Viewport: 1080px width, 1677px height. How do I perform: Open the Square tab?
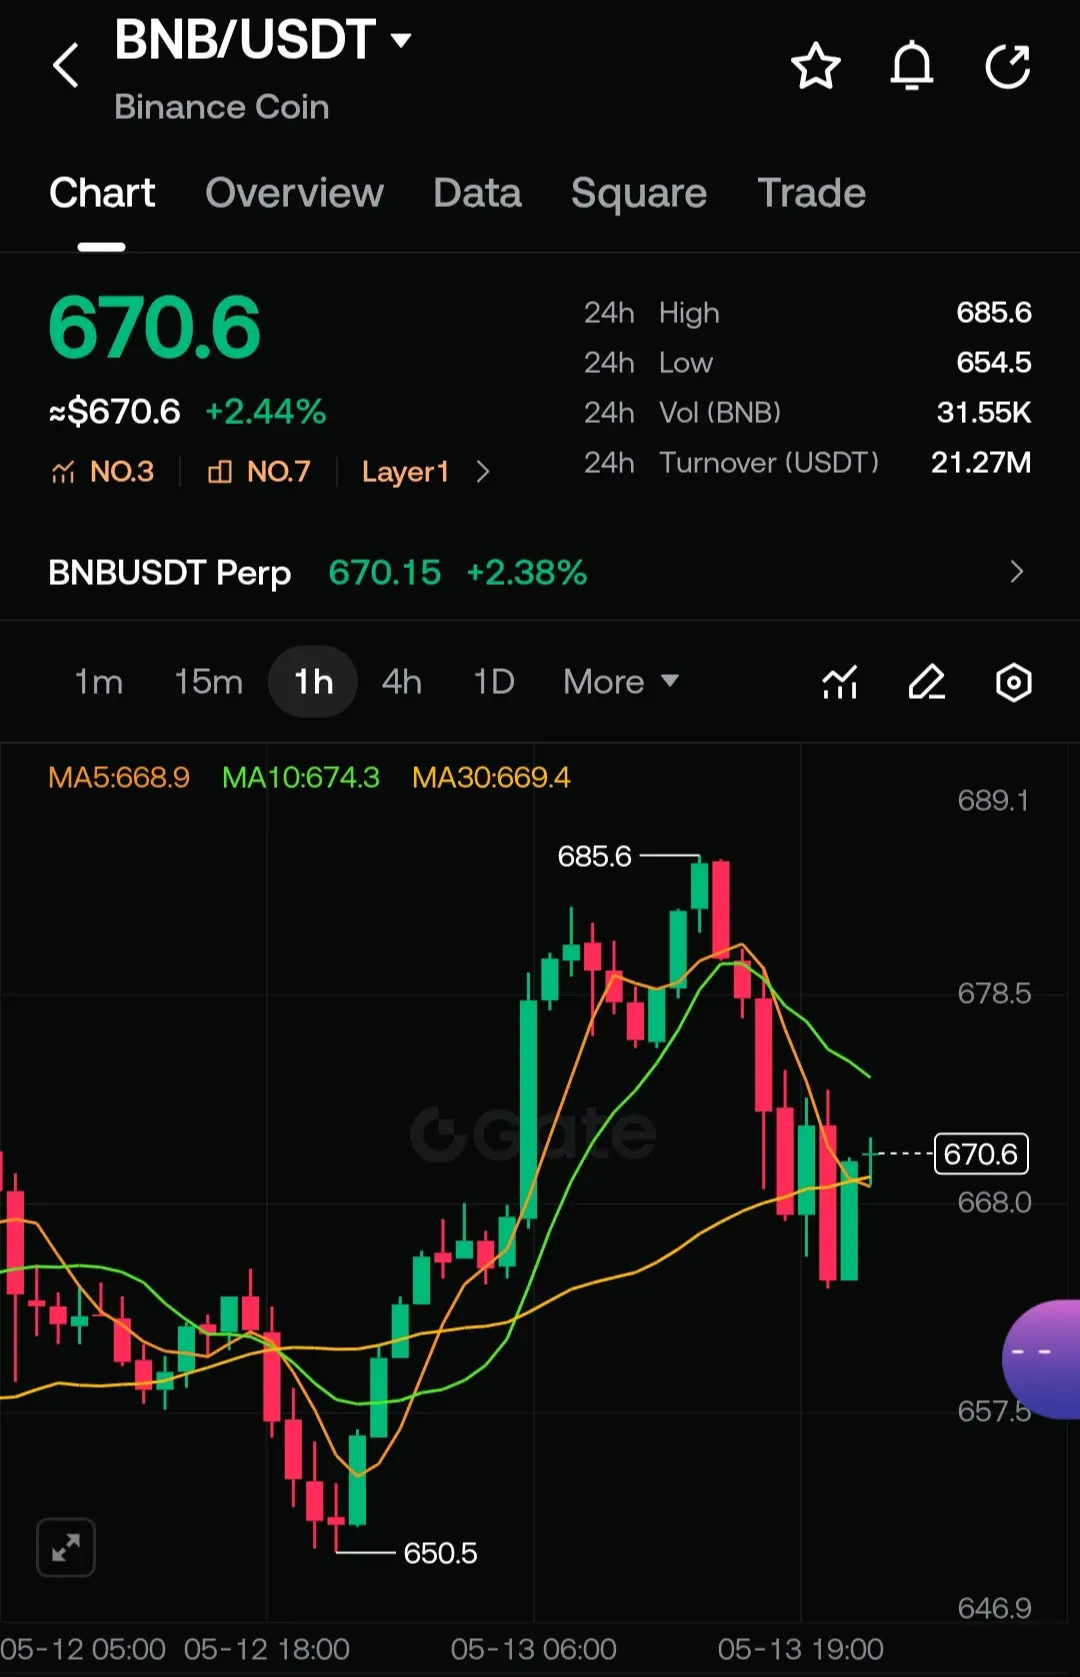639,193
